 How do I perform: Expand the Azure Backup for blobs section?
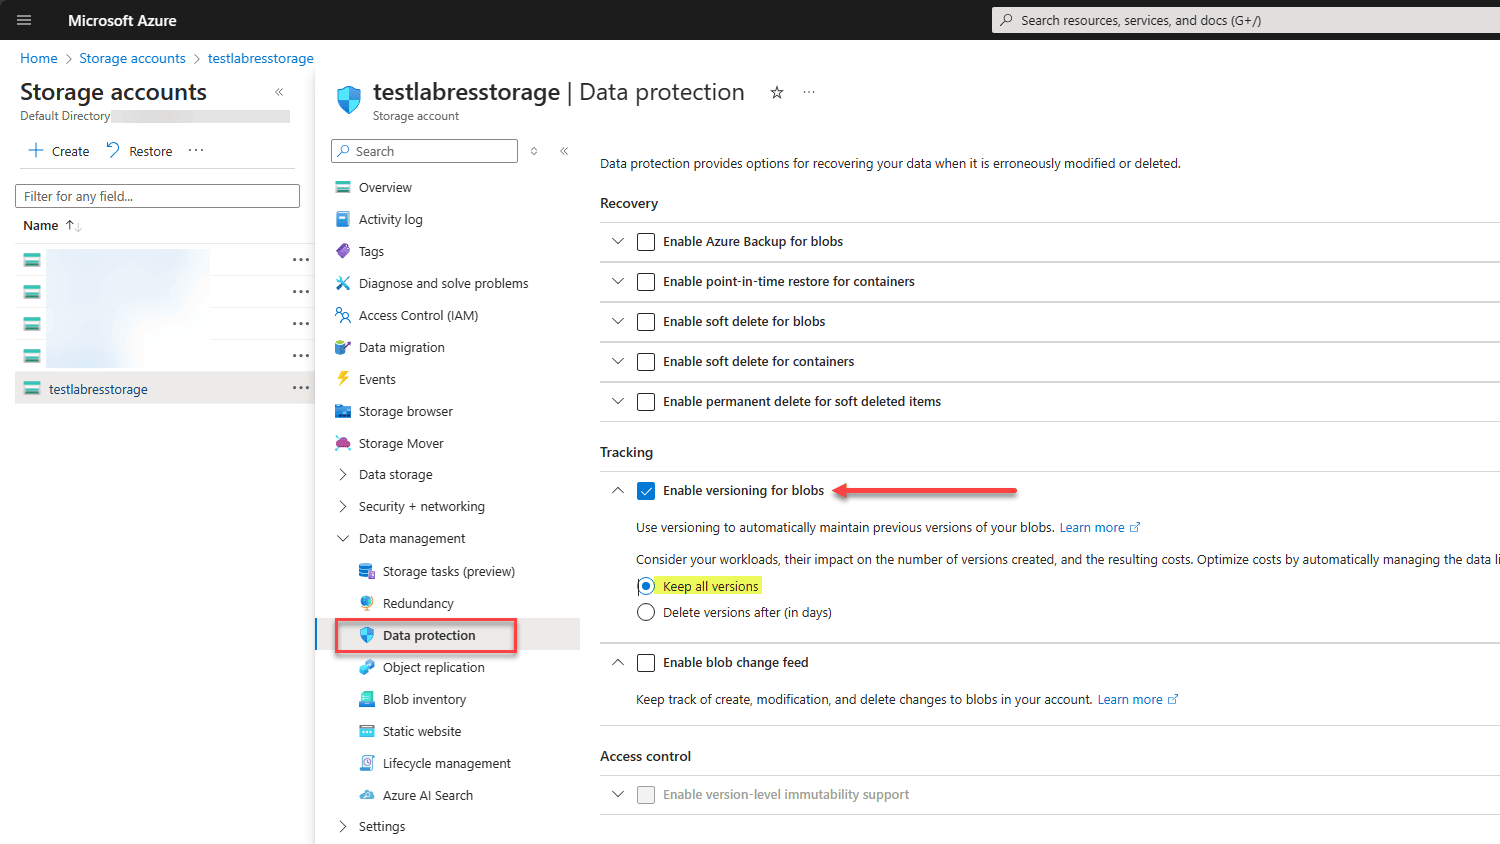pos(618,241)
